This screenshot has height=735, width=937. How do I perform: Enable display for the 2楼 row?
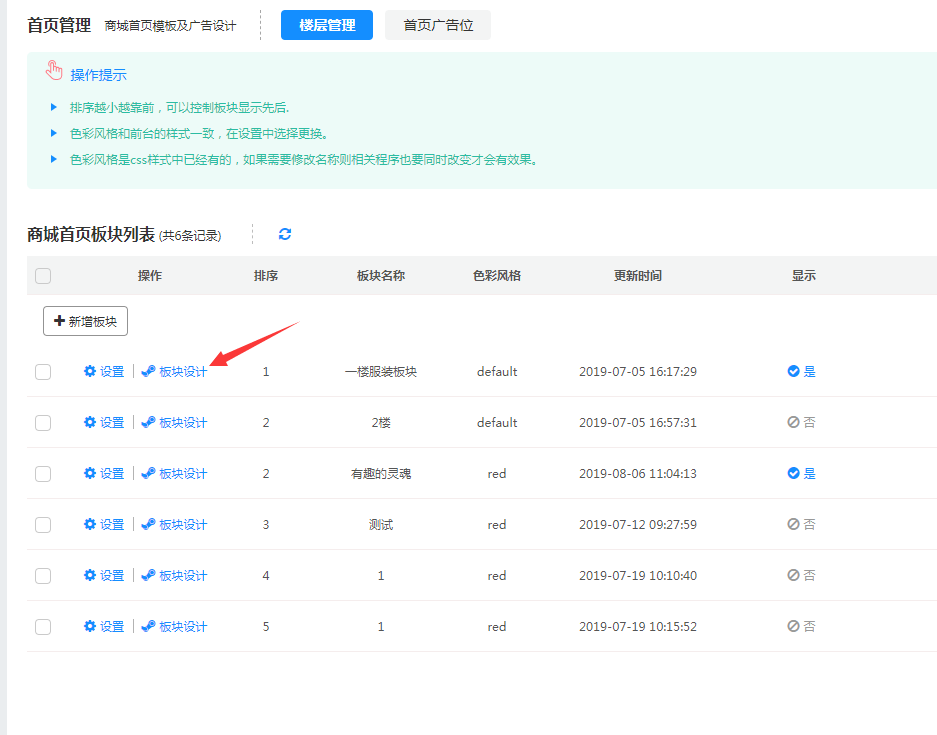pyautogui.click(x=801, y=422)
